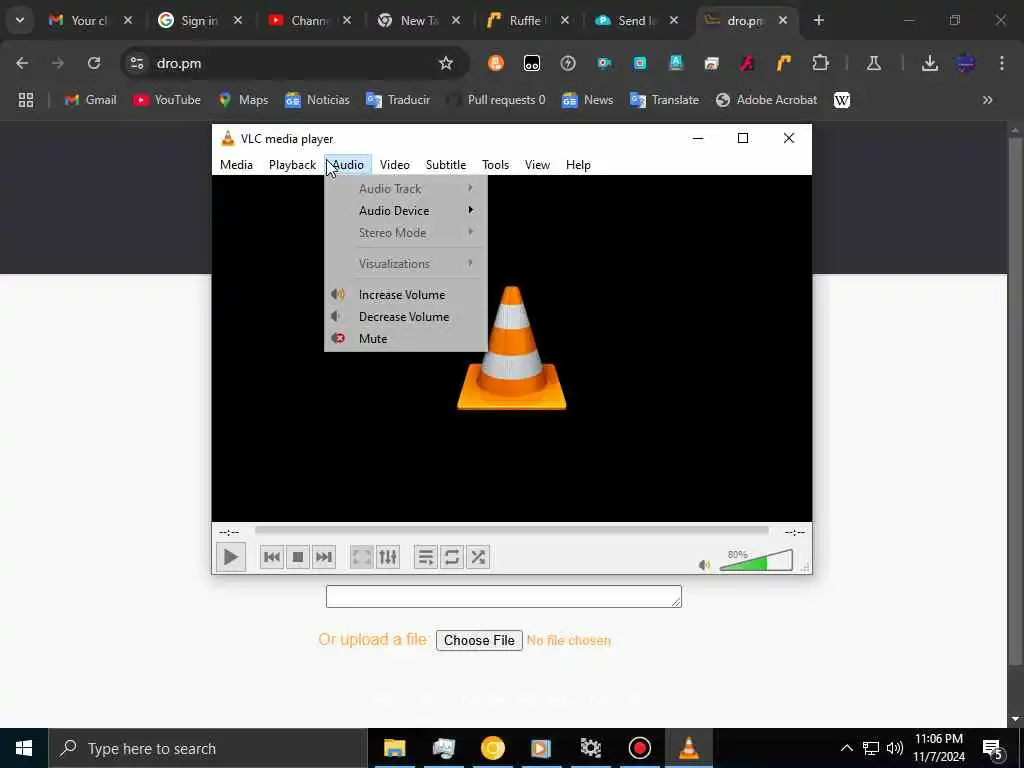
Task: Open the Help menu in VLC
Action: 578,165
